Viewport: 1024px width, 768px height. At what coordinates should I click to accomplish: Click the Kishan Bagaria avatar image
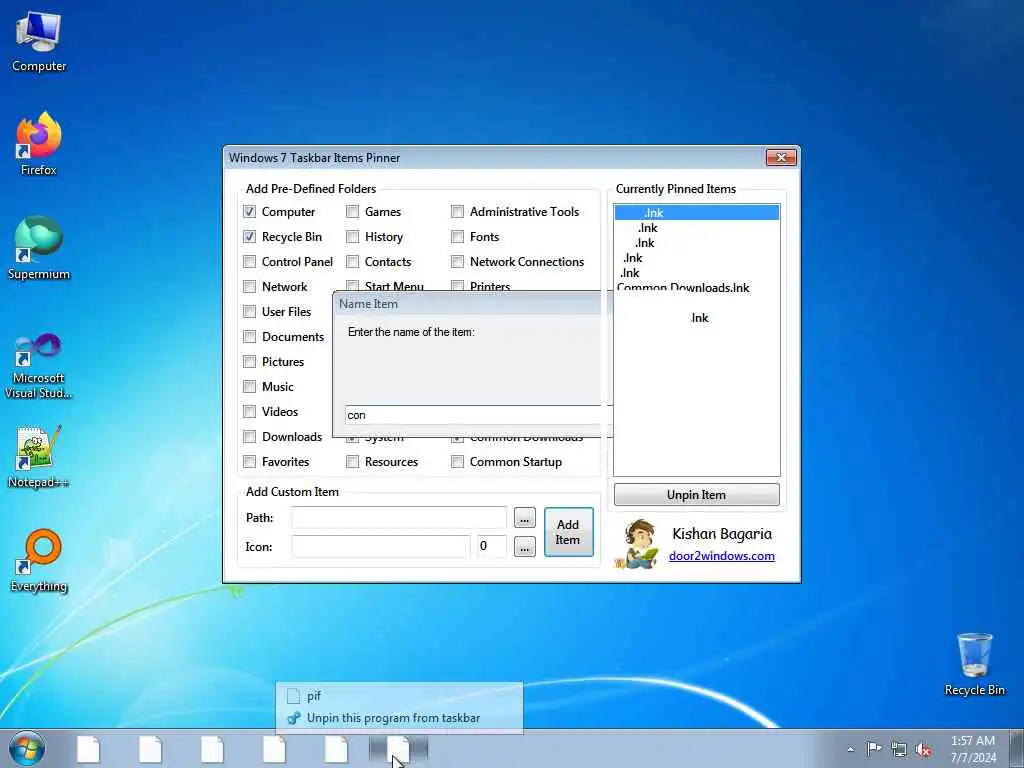click(637, 543)
